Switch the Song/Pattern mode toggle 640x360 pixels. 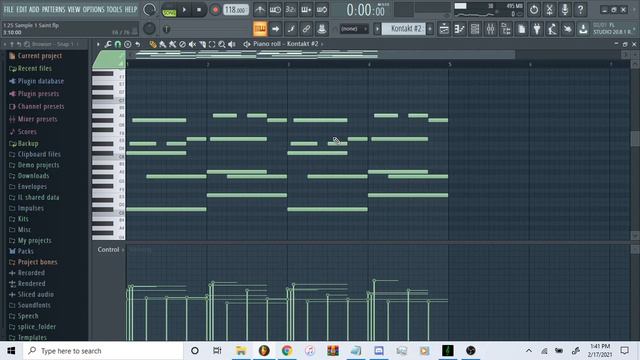169,10
